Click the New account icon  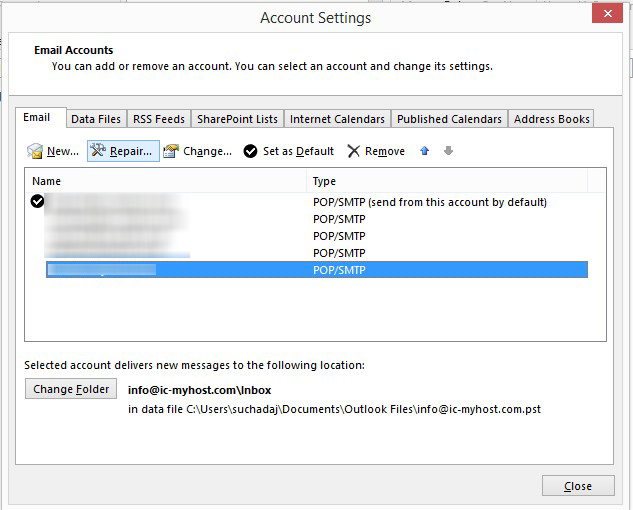pyautogui.click(x=35, y=151)
